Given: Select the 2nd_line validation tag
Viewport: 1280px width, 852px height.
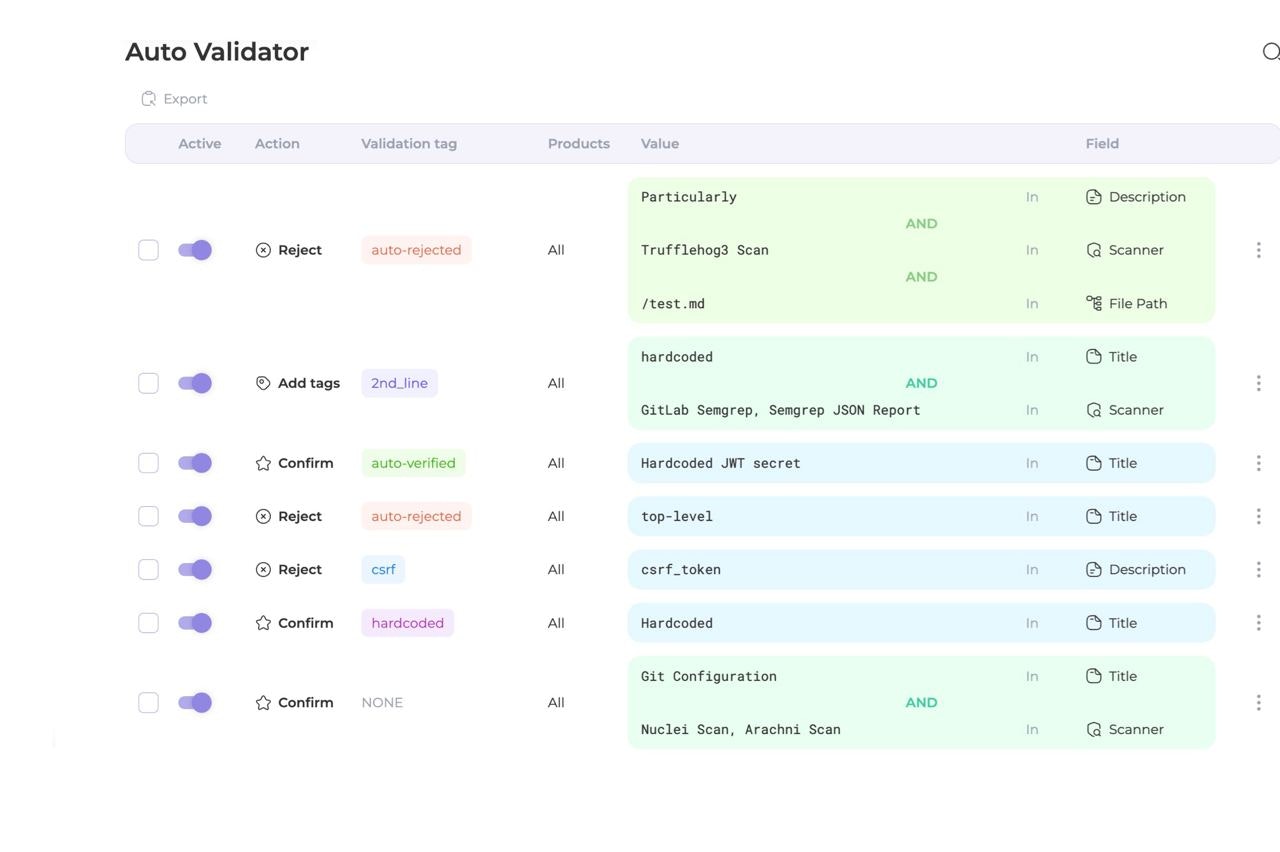Looking at the screenshot, I should 399,382.
